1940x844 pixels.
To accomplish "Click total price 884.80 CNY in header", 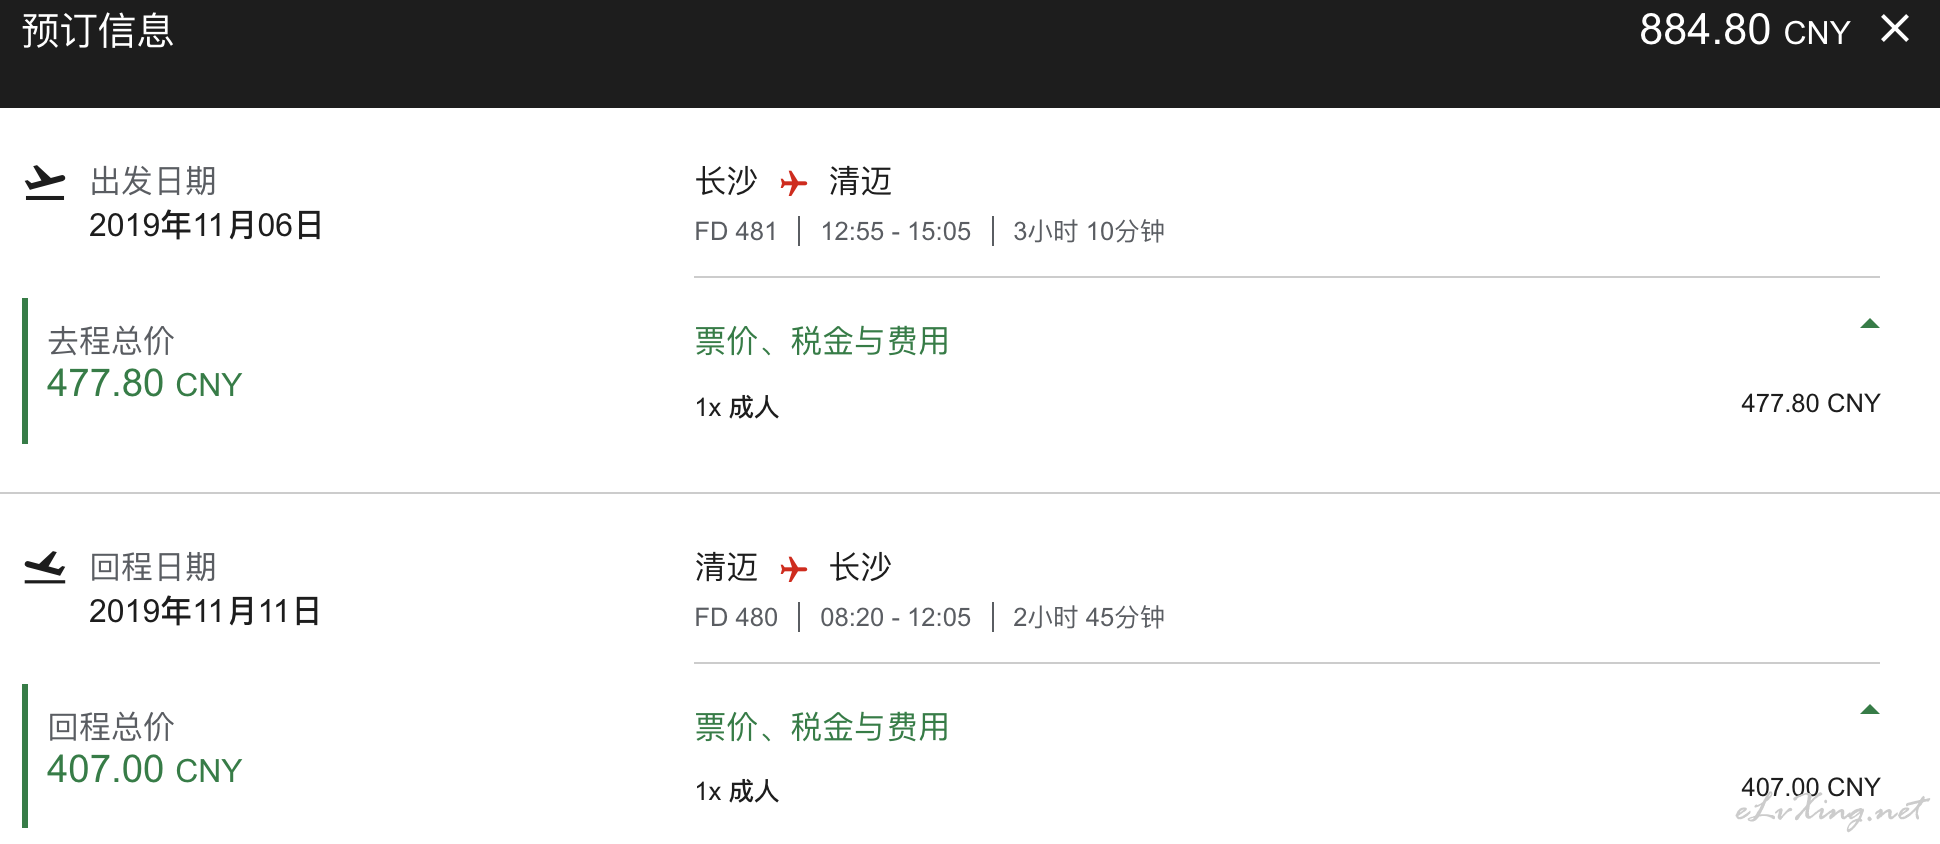I will [1745, 30].
